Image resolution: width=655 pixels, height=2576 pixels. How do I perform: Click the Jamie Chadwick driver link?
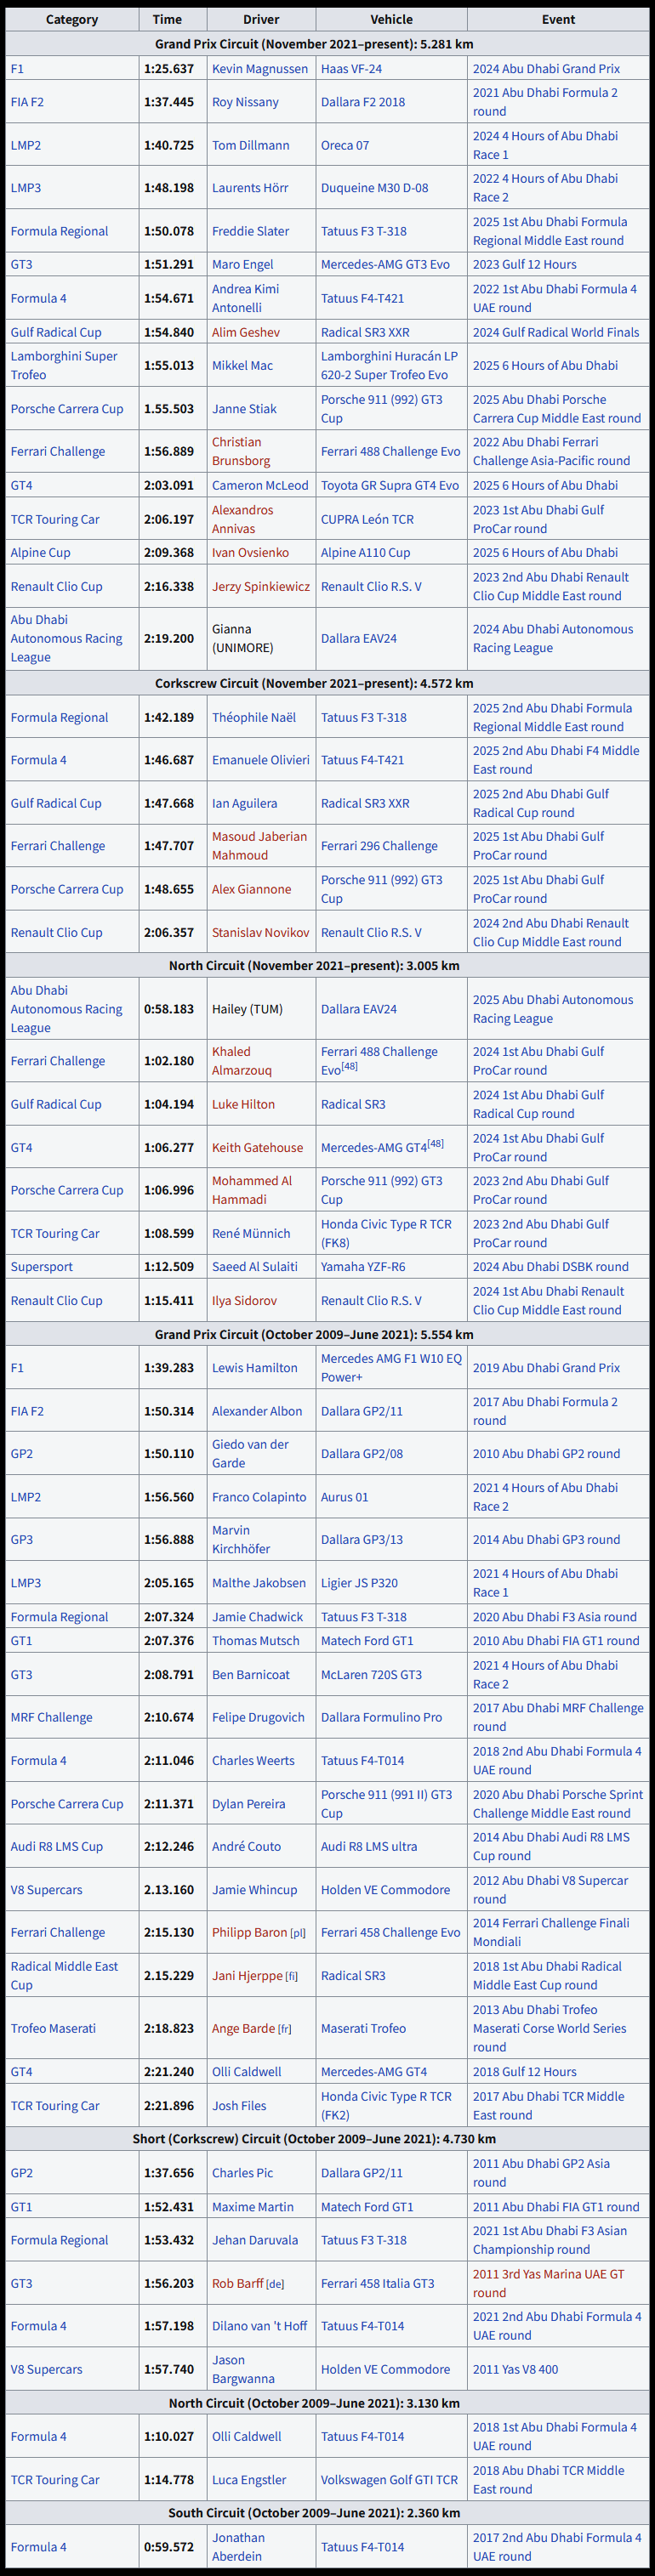[257, 1617]
